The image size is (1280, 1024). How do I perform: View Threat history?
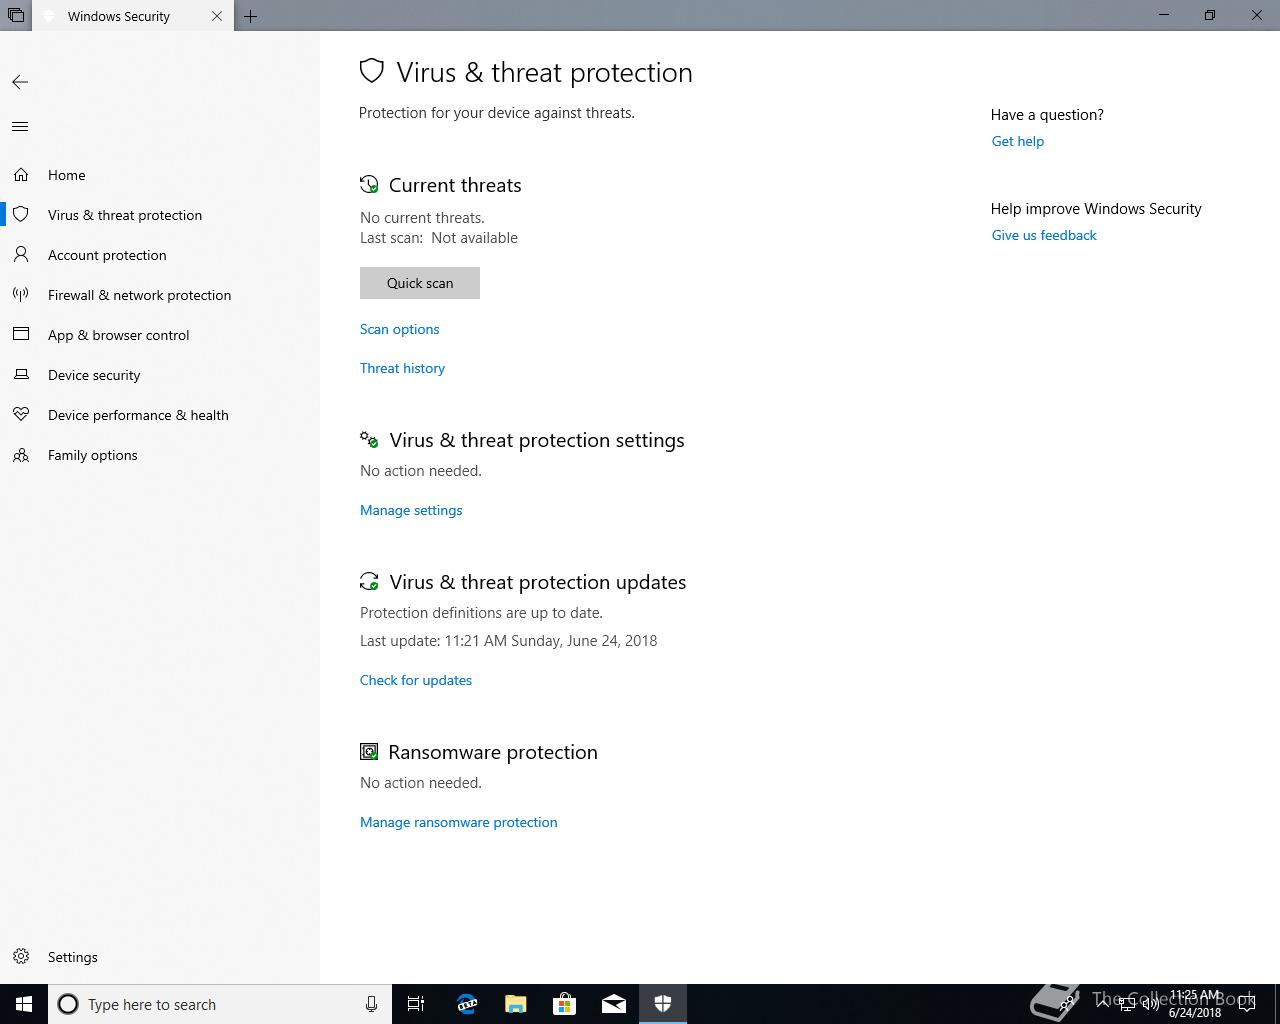[x=402, y=368]
